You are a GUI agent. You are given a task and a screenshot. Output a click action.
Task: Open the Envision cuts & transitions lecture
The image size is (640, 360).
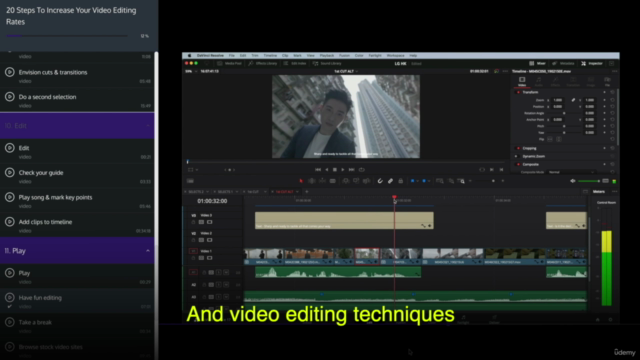point(77,76)
